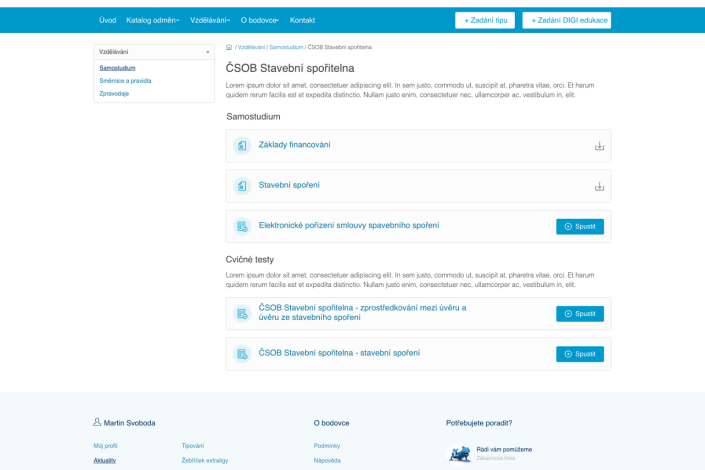Click the Samostudium section heading
The width and height of the screenshot is (705, 470).
pyautogui.click(x=253, y=116)
